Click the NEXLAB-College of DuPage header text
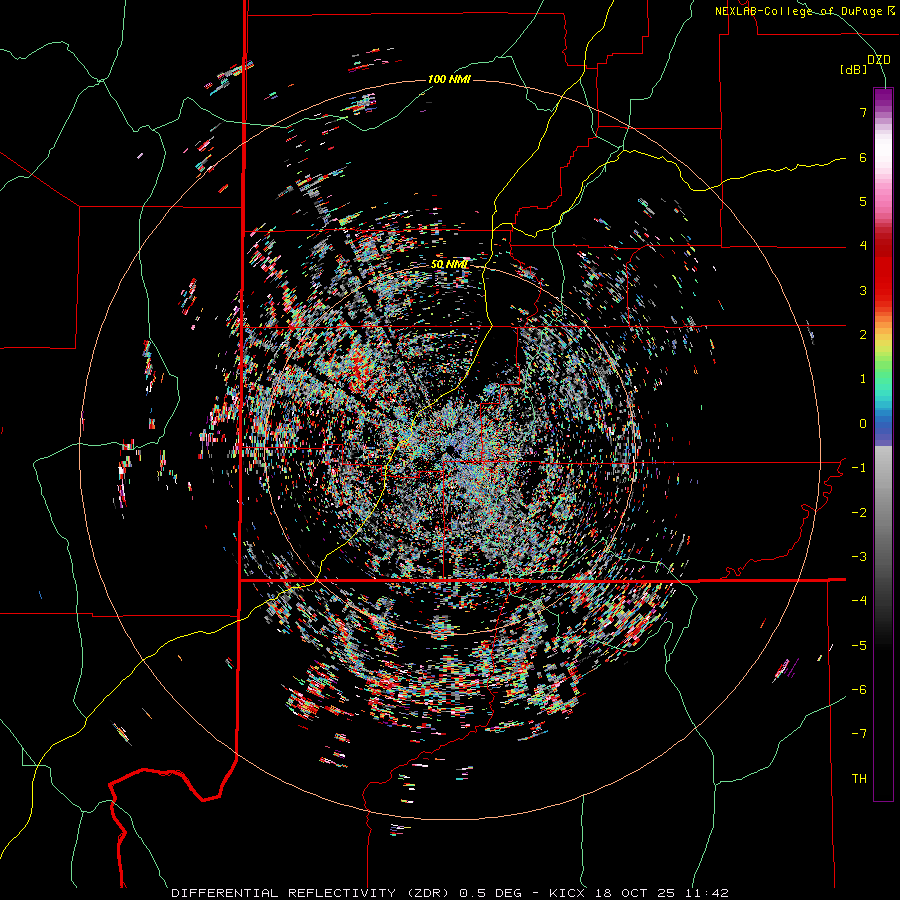 pos(804,11)
